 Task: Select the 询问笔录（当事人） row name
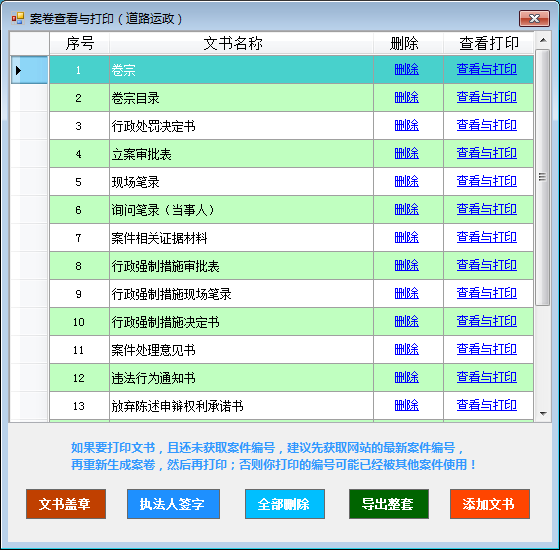point(163,210)
